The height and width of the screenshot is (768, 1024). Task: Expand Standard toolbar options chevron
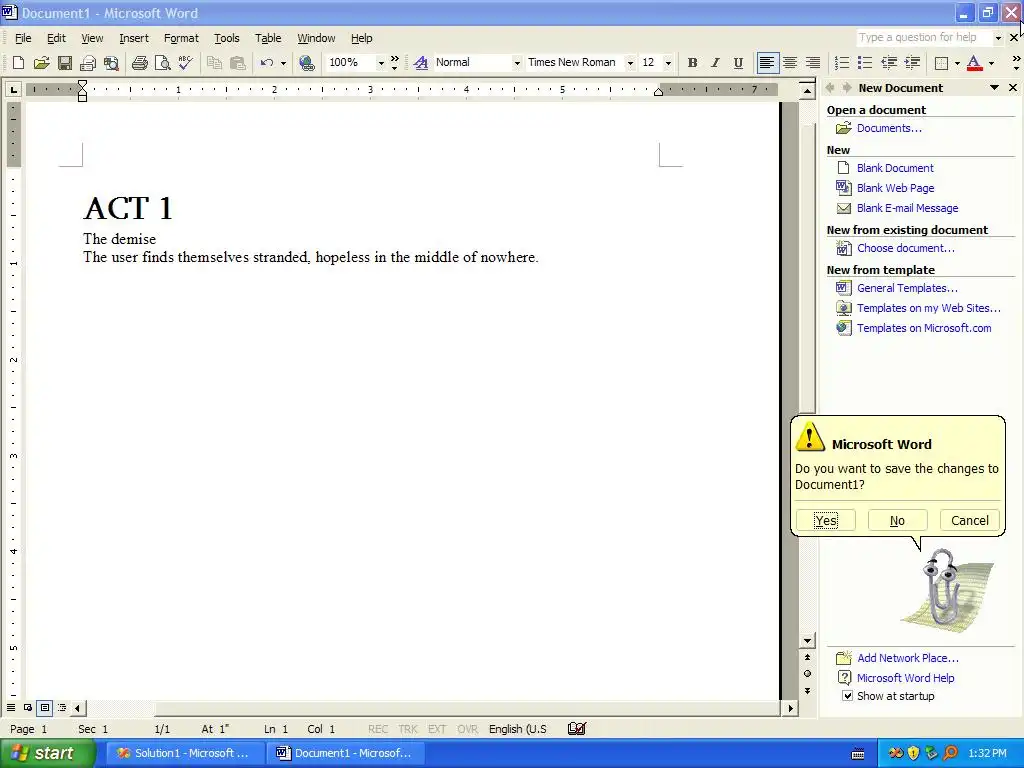pyautogui.click(x=394, y=63)
